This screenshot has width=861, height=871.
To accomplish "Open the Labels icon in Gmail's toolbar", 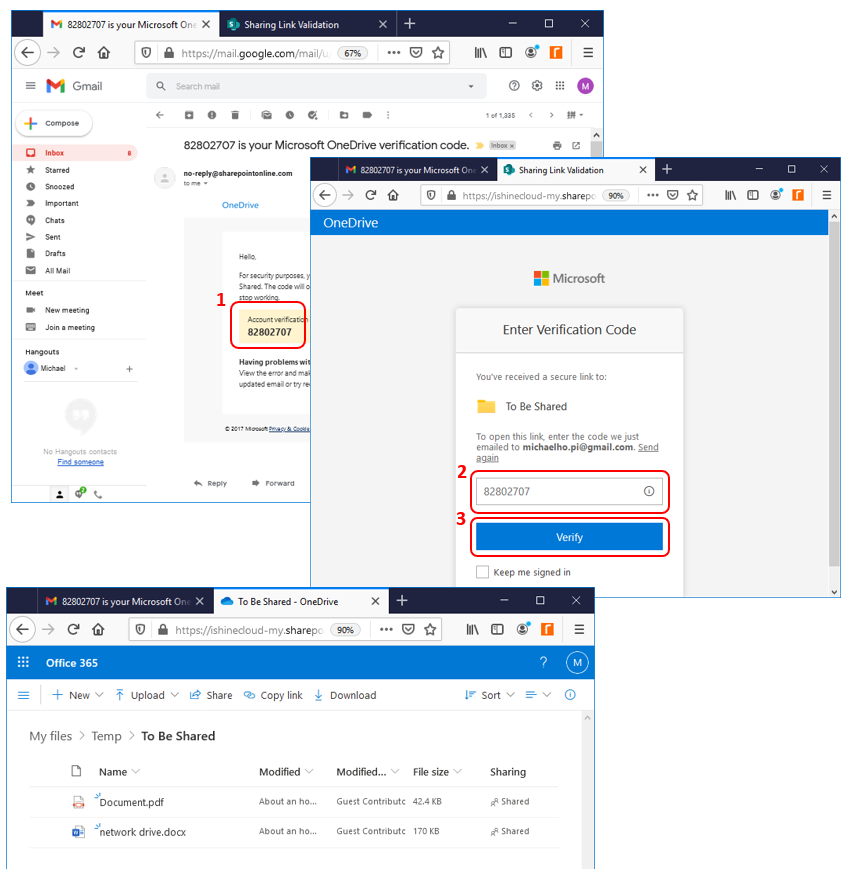I will [367, 115].
